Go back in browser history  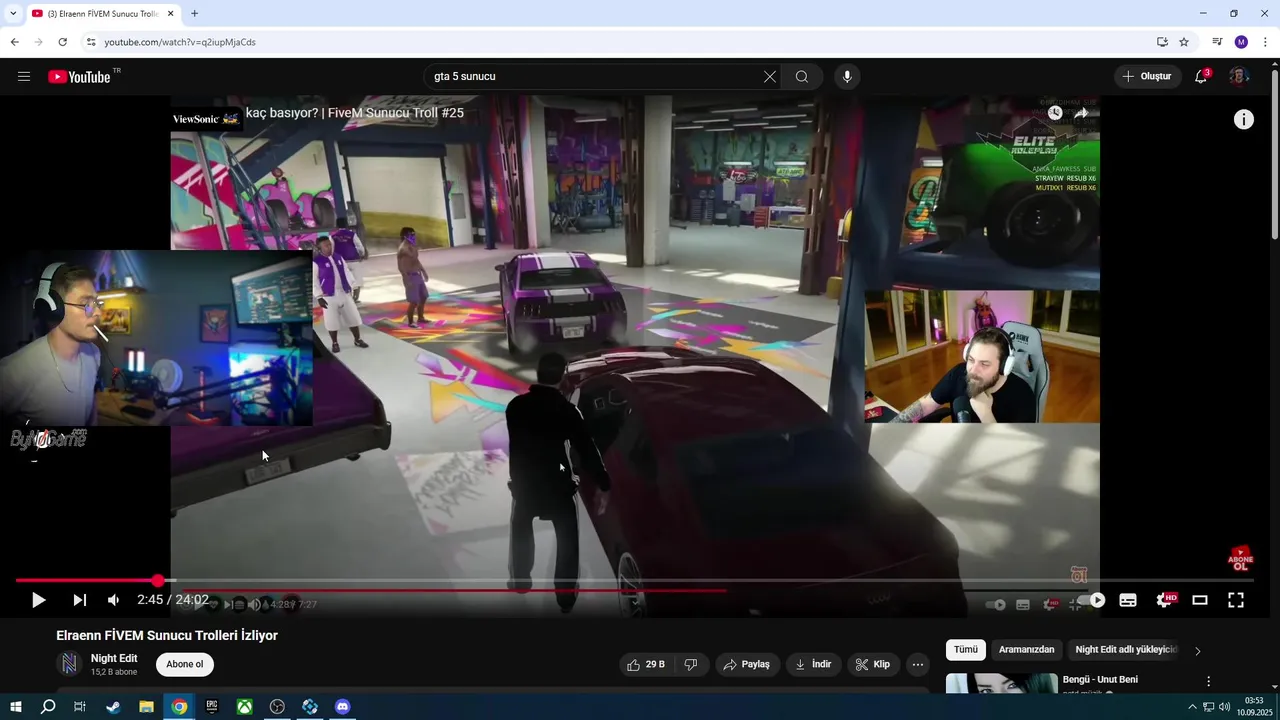[x=14, y=42]
